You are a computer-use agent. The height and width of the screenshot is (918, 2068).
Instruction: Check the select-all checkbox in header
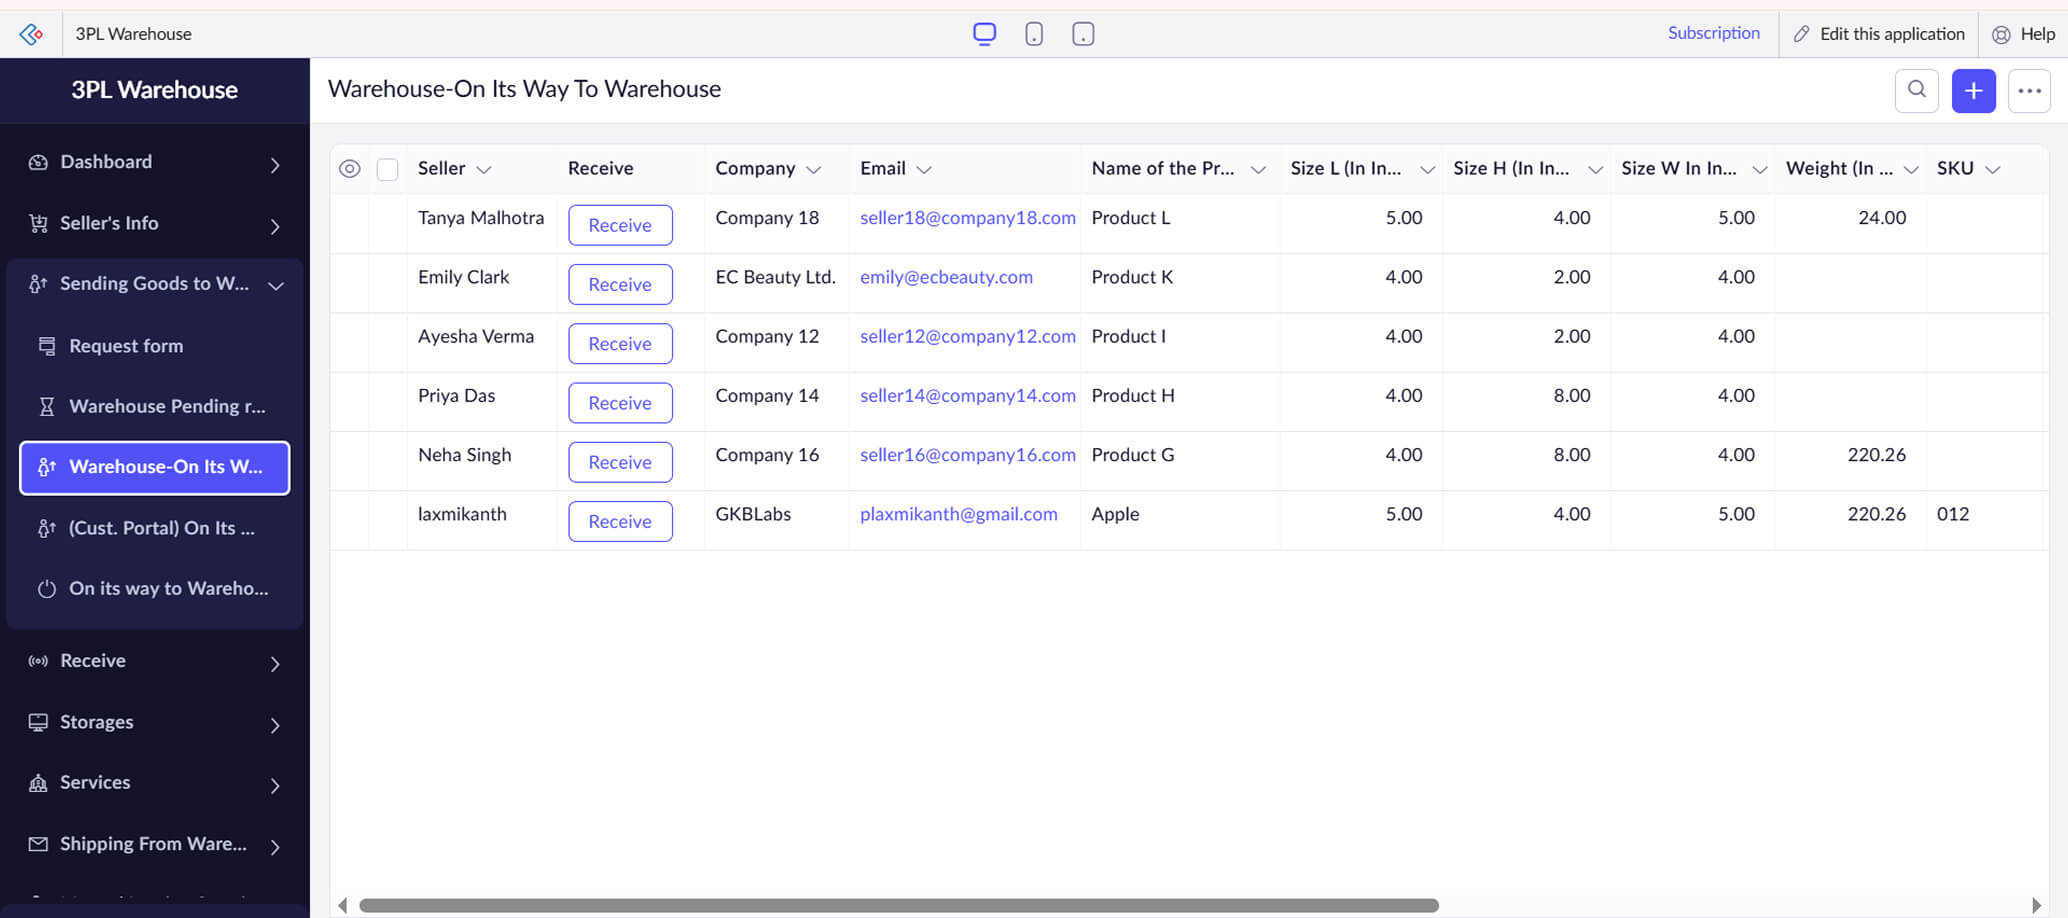pos(388,169)
